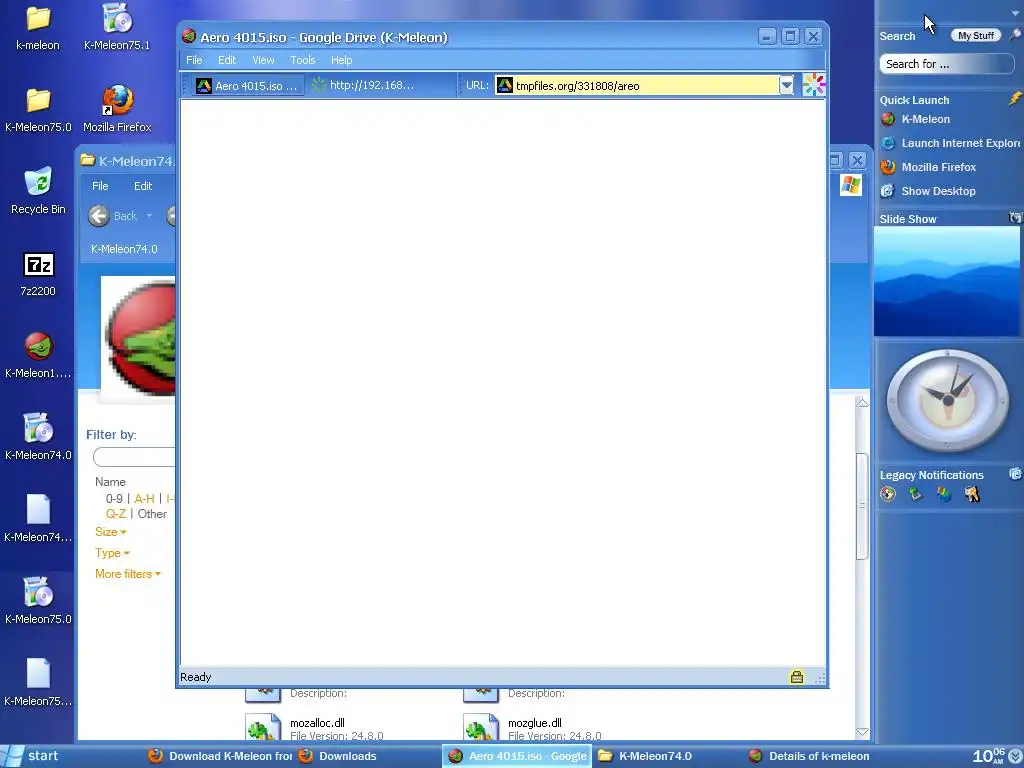Click the colorful throbber icon in K-Meleon toolbar

coord(814,85)
